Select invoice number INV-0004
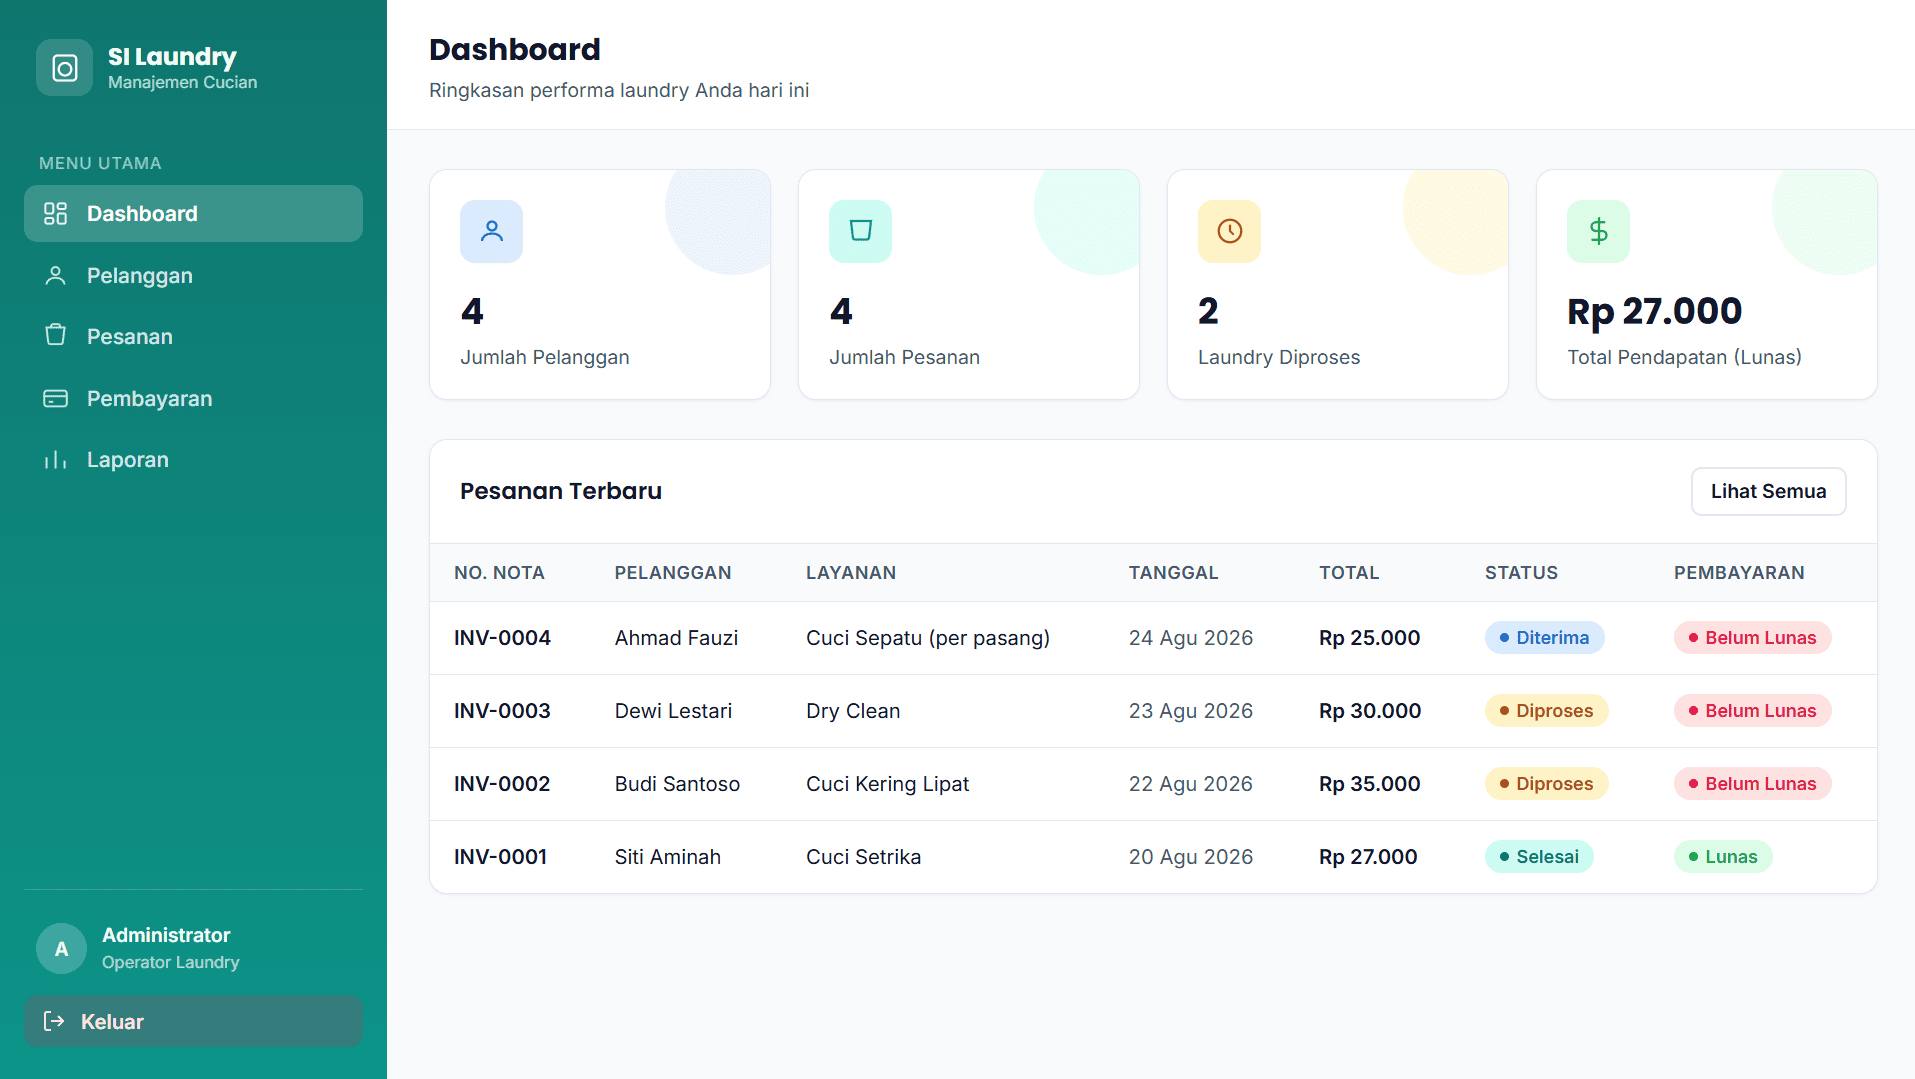This screenshot has height=1079, width=1915. [502, 638]
